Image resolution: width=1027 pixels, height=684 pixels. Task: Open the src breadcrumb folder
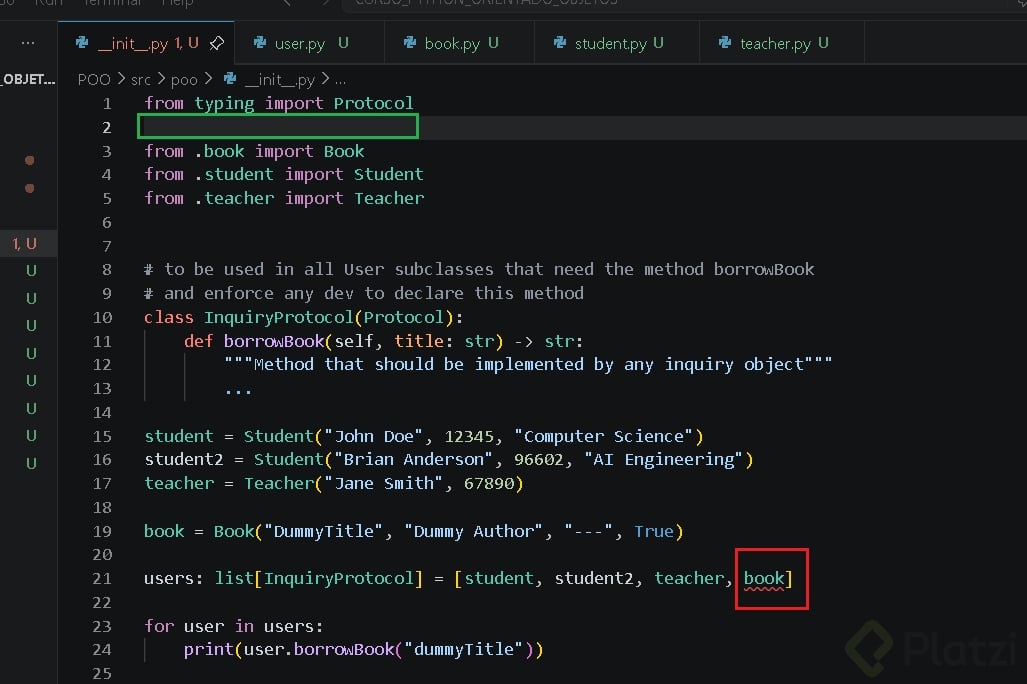tap(140, 80)
